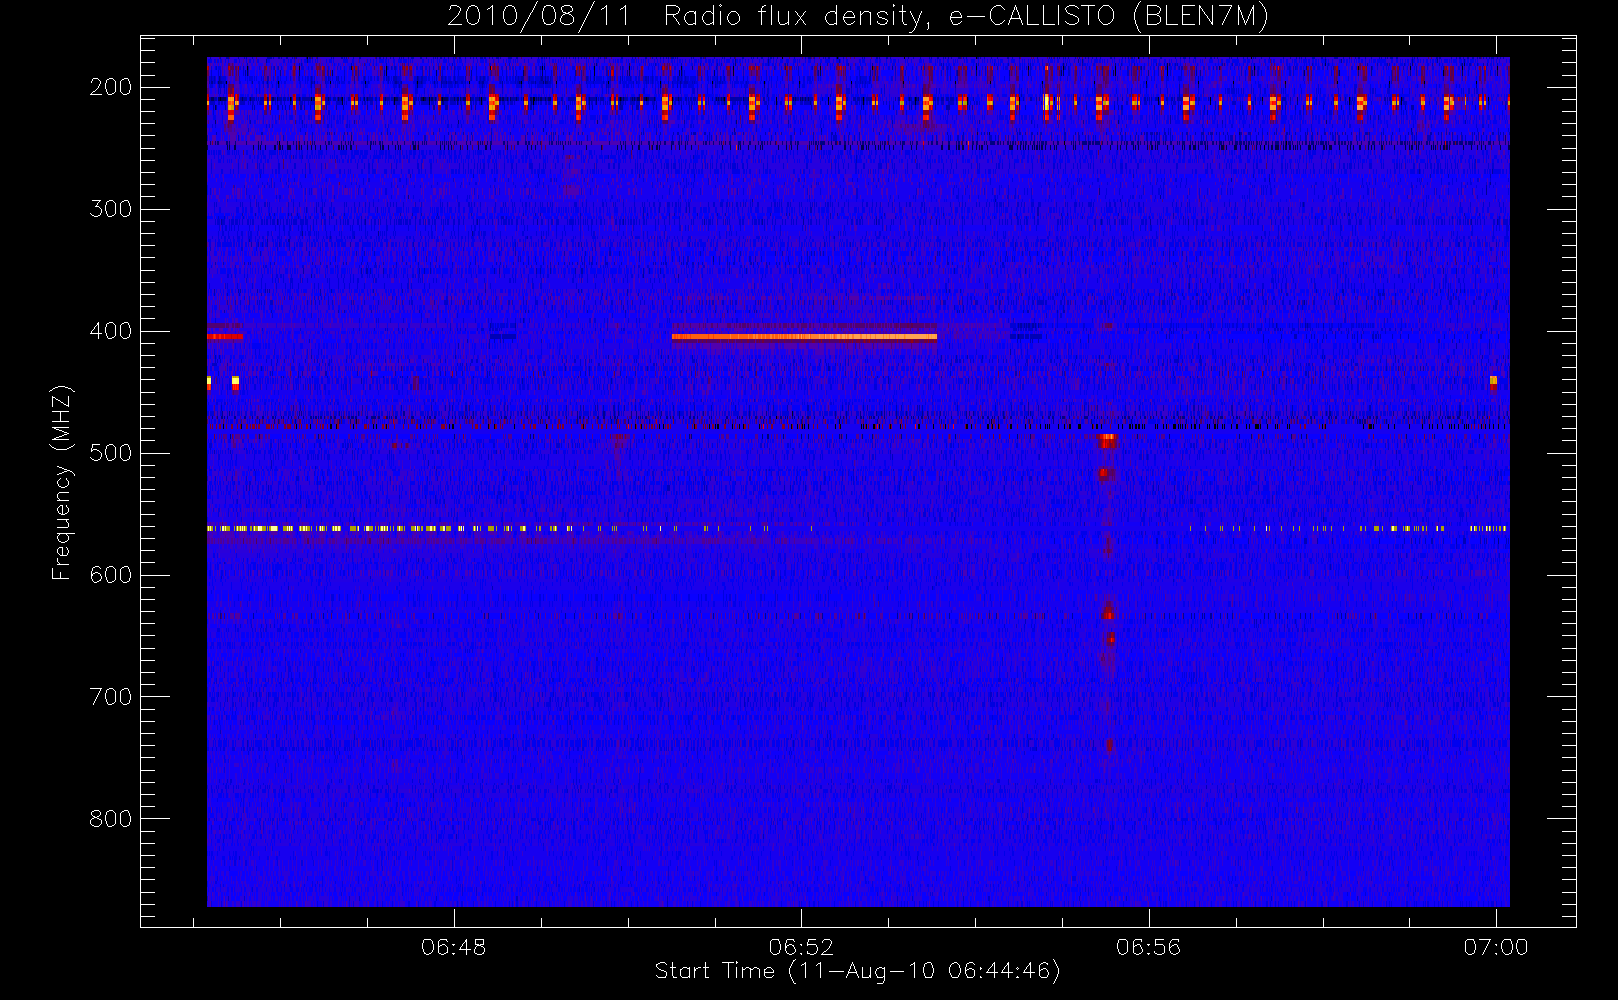Viewport: 1618px width, 1000px height.
Task: Click the 06:56 time tick label
Action: (x=1149, y=947)
